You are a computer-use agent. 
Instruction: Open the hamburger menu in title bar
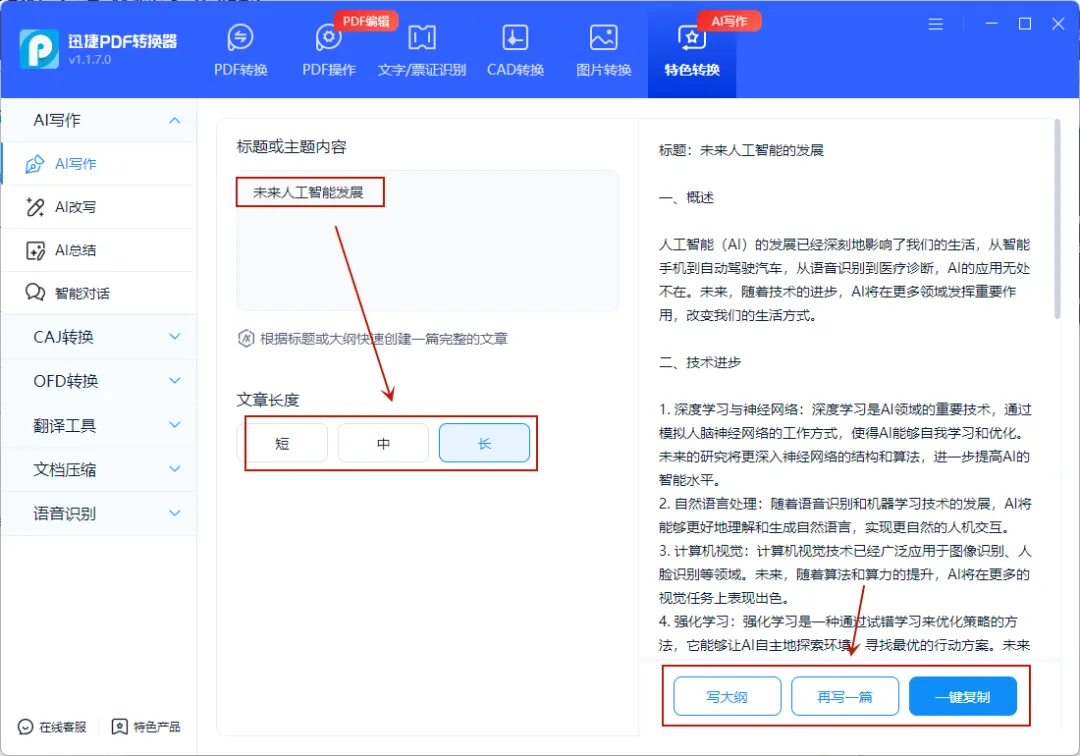click(935, 24)
